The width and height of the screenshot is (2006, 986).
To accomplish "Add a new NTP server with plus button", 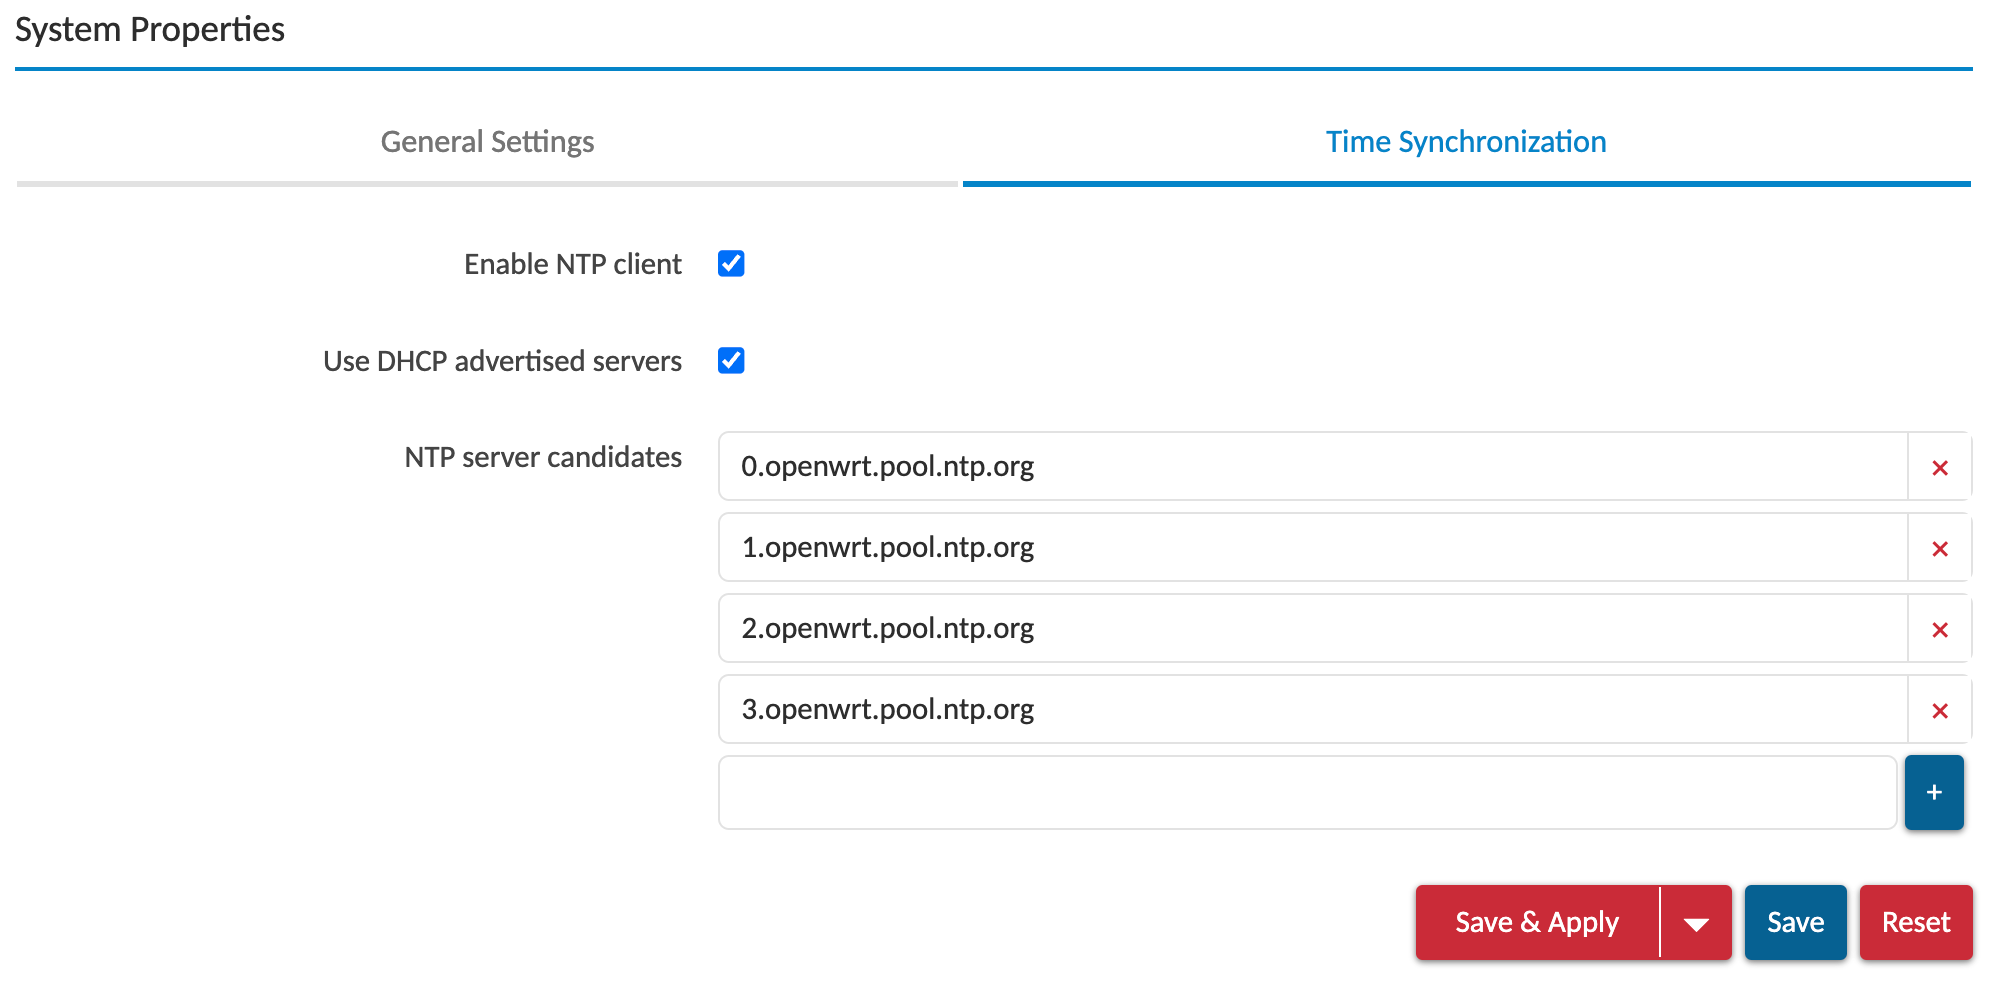I will pyautogui.click(x=1933, y=792).
